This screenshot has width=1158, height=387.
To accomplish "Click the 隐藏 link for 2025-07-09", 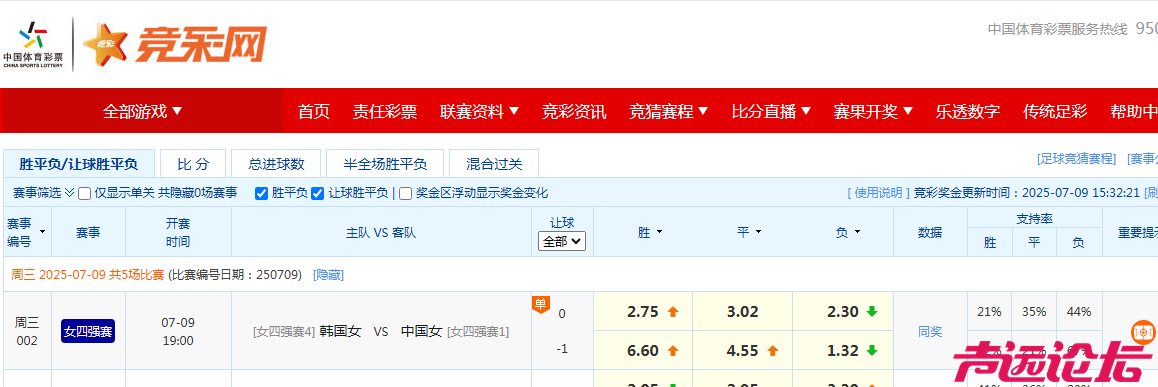I will pyautogui.click(x=329, y=275).
